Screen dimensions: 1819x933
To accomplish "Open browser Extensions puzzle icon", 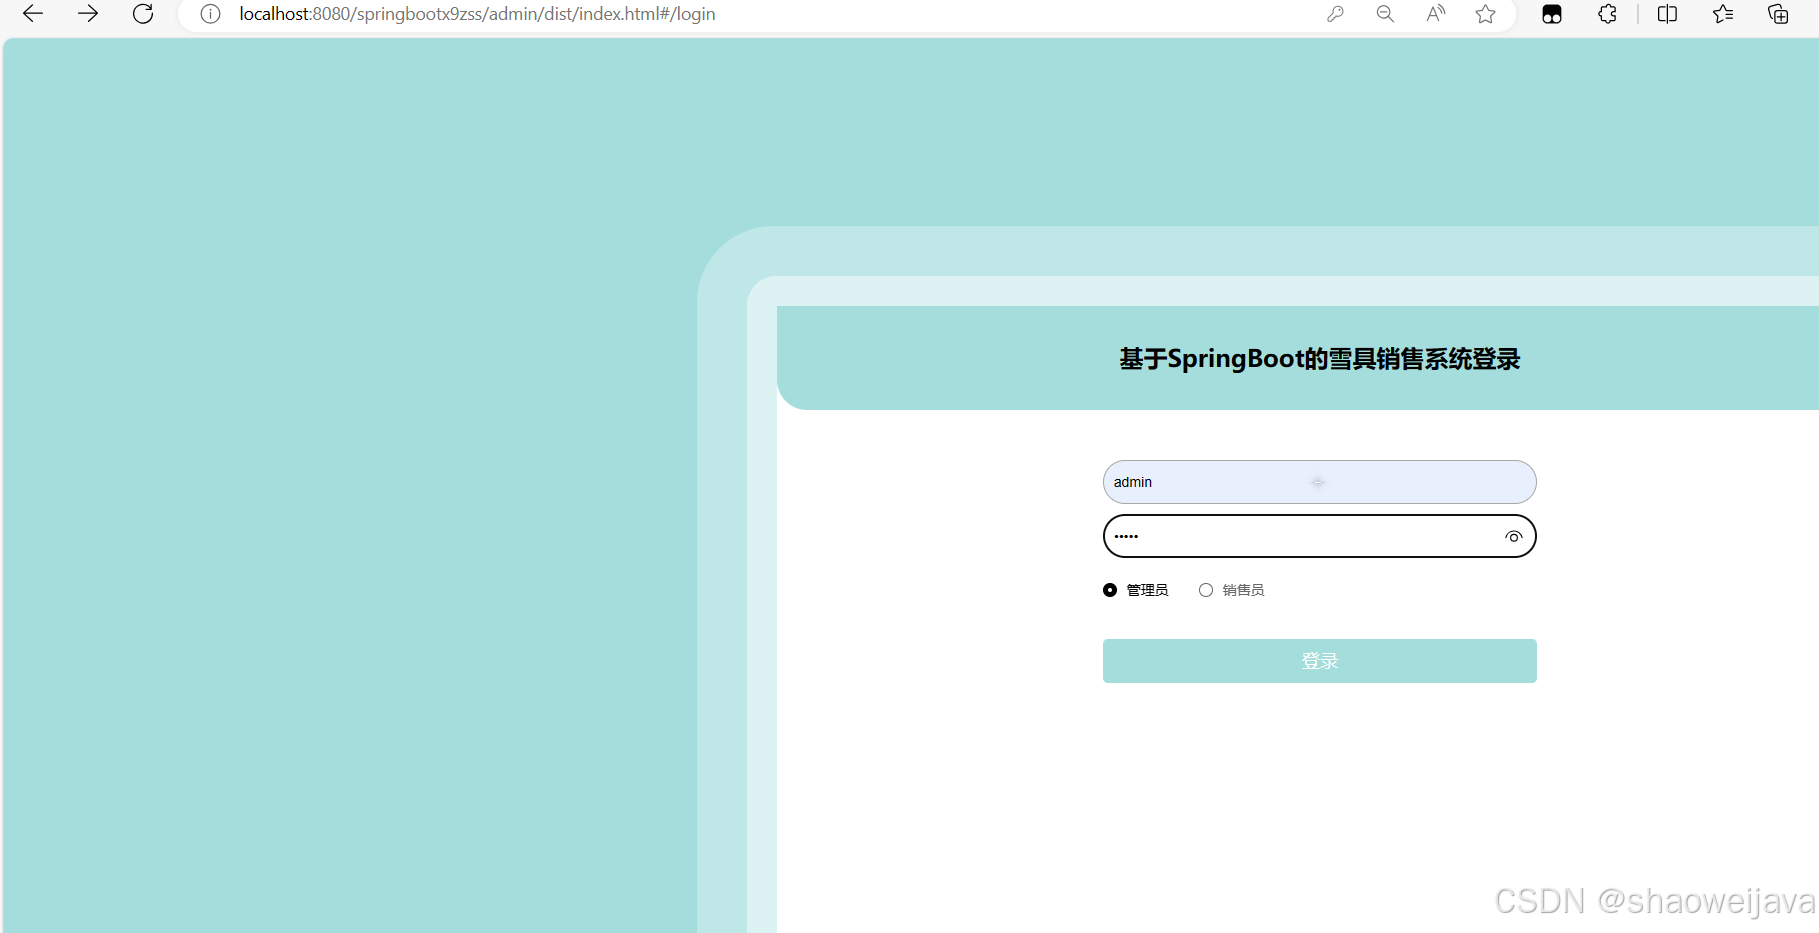I will 1607,14.
